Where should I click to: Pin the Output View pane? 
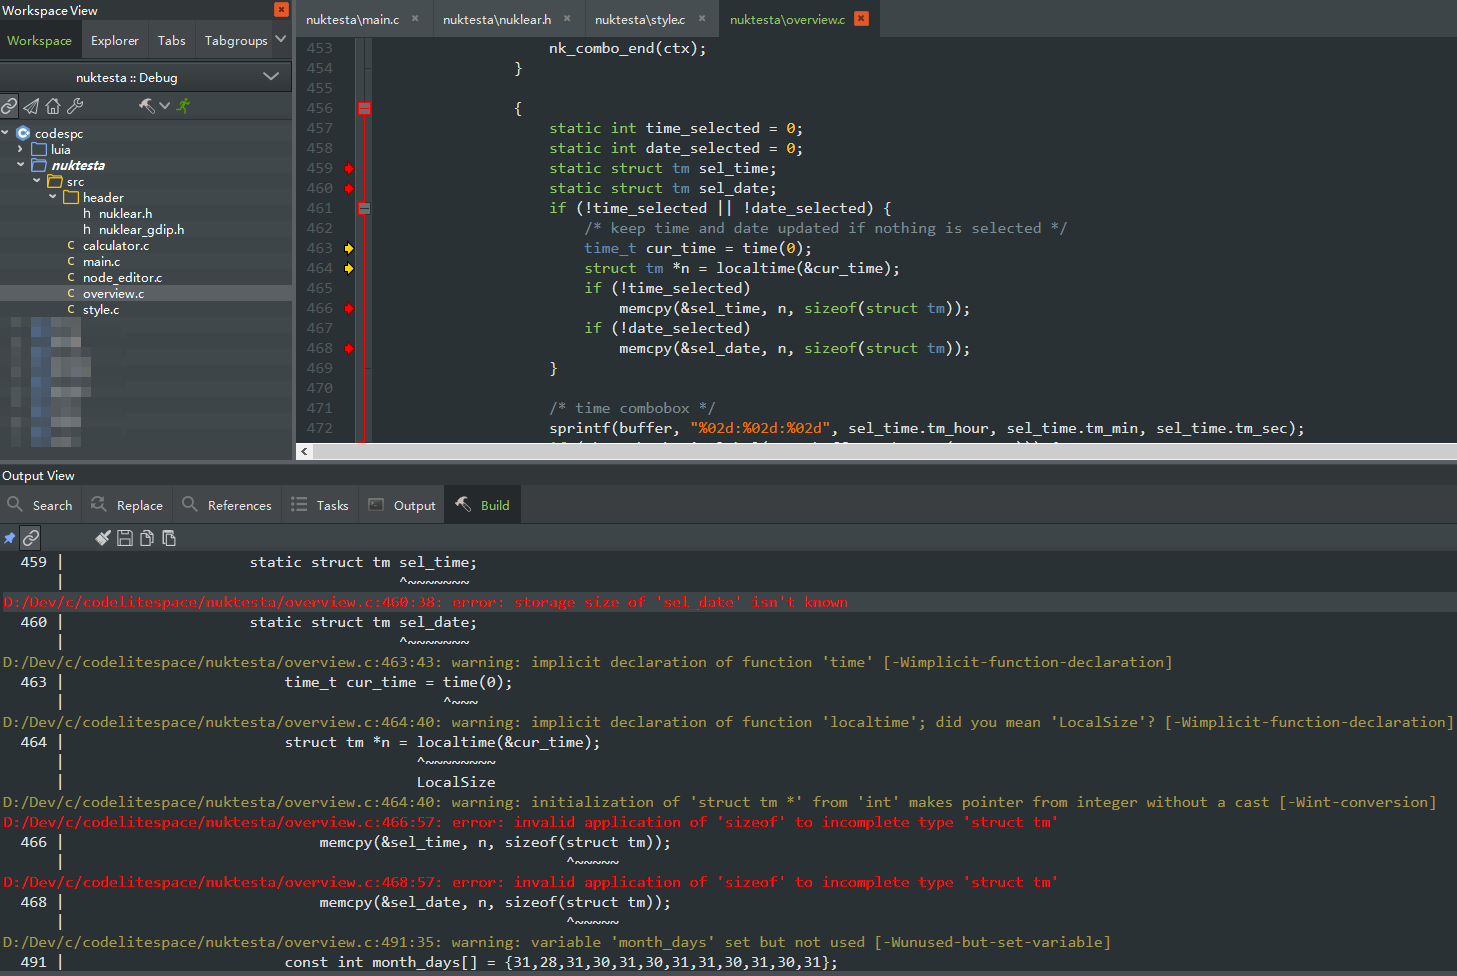(9, 537)
